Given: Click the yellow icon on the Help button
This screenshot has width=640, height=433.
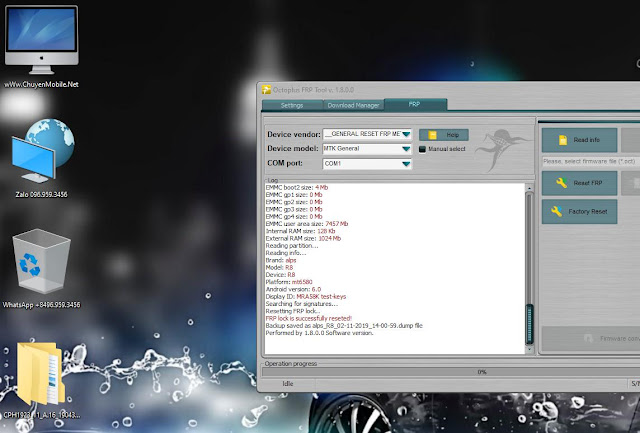Looking at the screenshot, I should (x=433, y=135).
